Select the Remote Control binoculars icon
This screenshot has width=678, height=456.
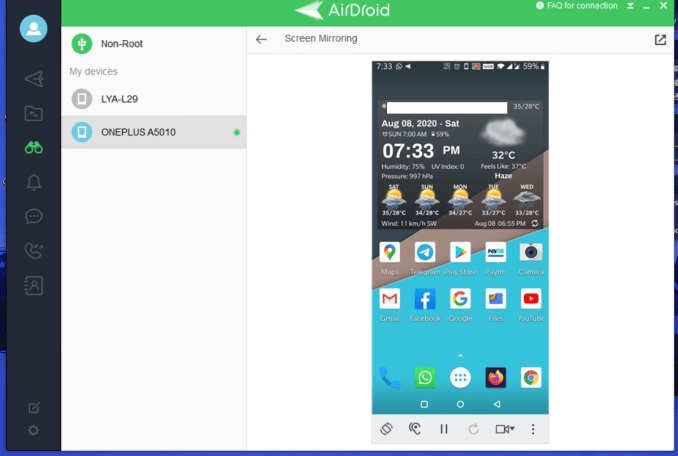coord(34,147)
